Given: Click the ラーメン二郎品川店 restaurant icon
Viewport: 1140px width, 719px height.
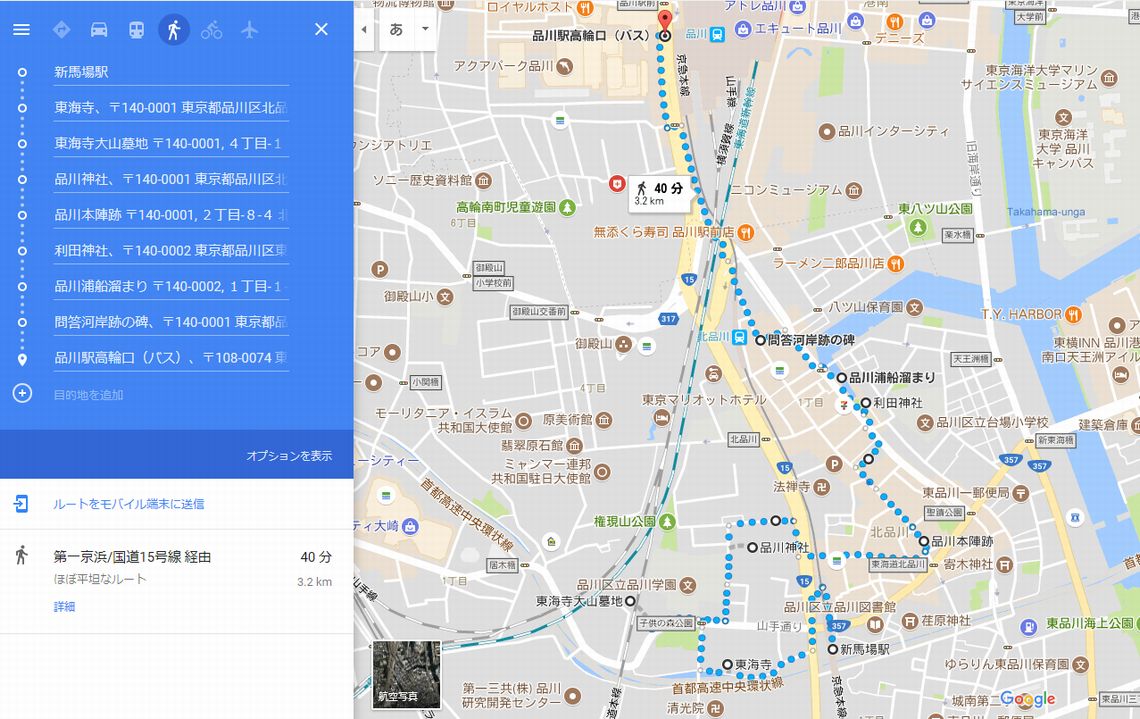Looking at the screenshot, I should (896, 263).
